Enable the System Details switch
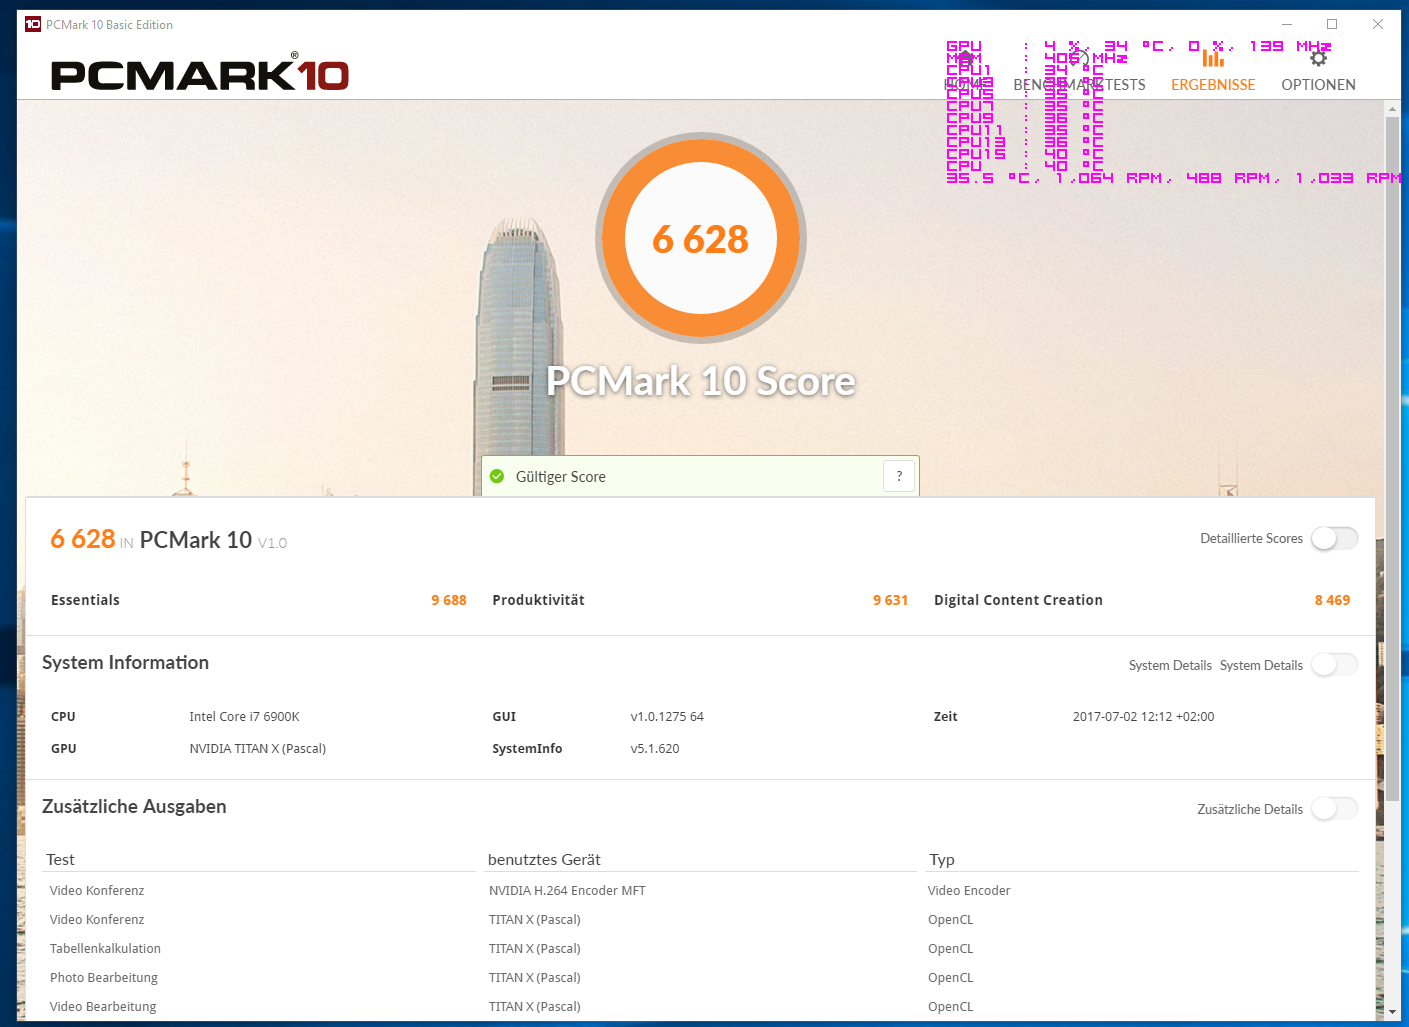1409x1027 pixels. [x=1334, y=665]
